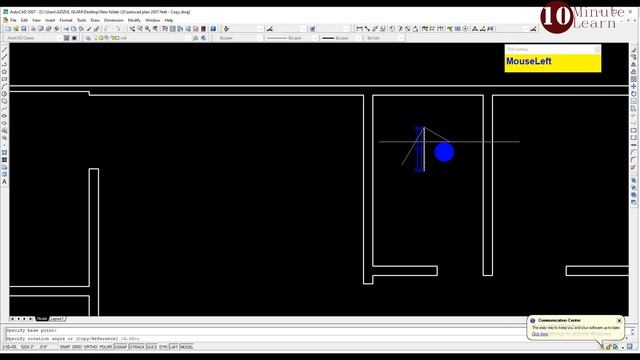This screenshot has height=360, width=640.
Task: Toggle OTRACK in the status bar
Action: tap(137, 347)
